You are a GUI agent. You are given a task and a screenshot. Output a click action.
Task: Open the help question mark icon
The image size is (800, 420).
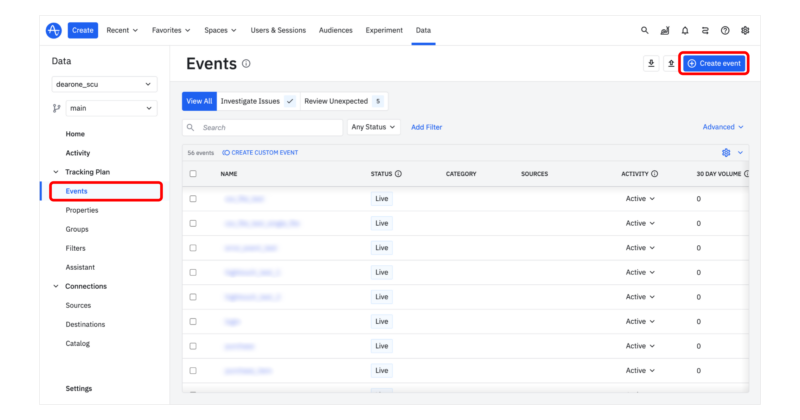pos(725,30)
